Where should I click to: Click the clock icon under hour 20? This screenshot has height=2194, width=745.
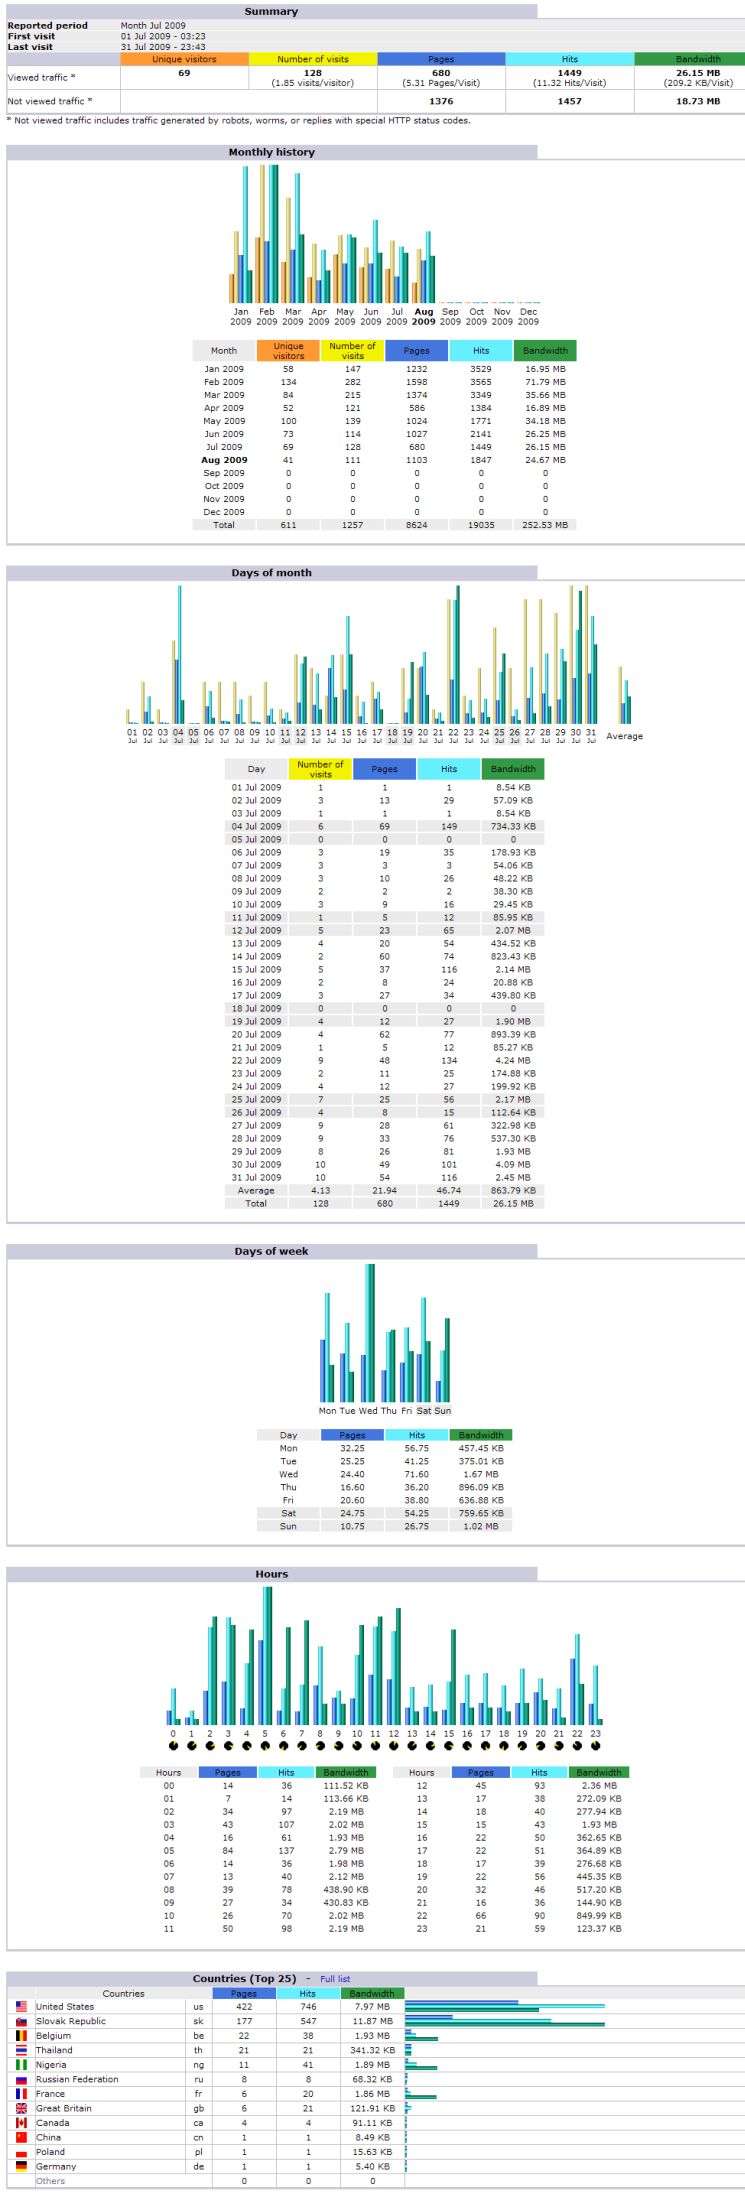(x=541, y=1746)
